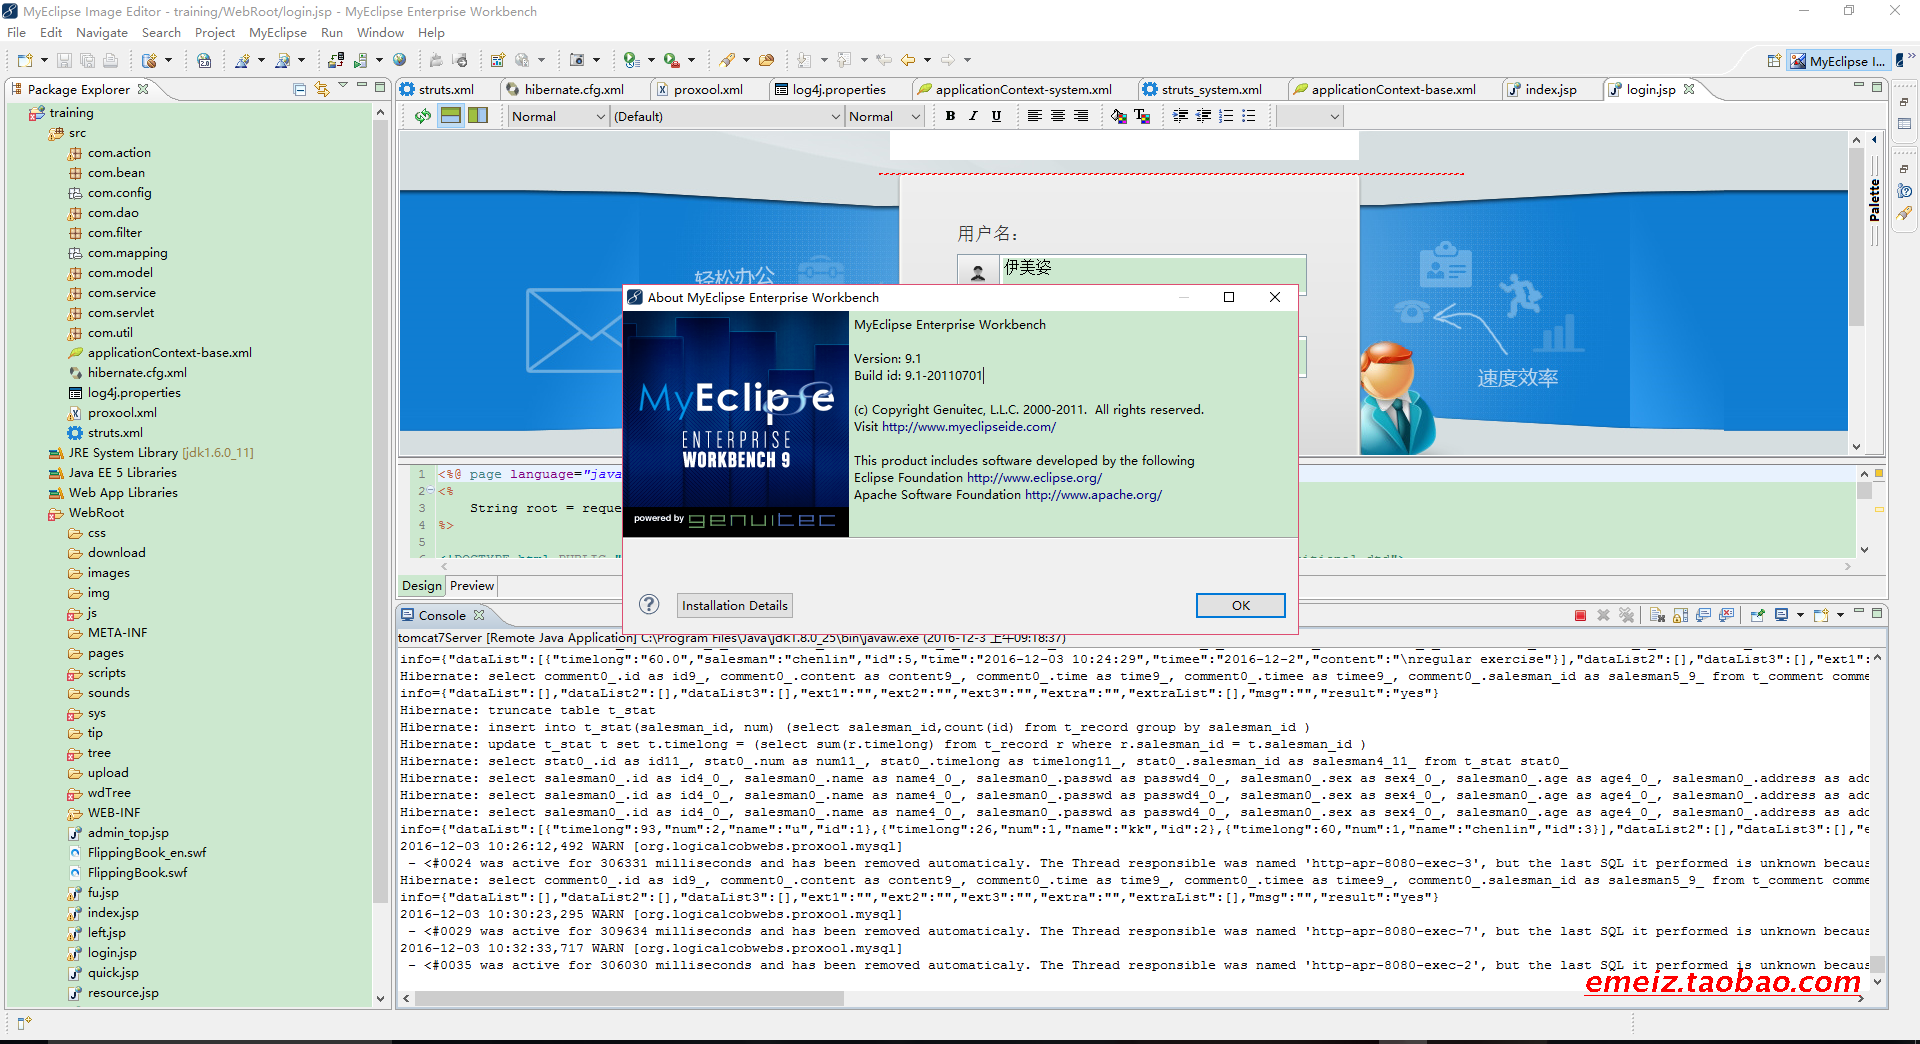Click the capture camera toolbar icon
This screenshot has width=1920, height=1044.
click(577, 61)
